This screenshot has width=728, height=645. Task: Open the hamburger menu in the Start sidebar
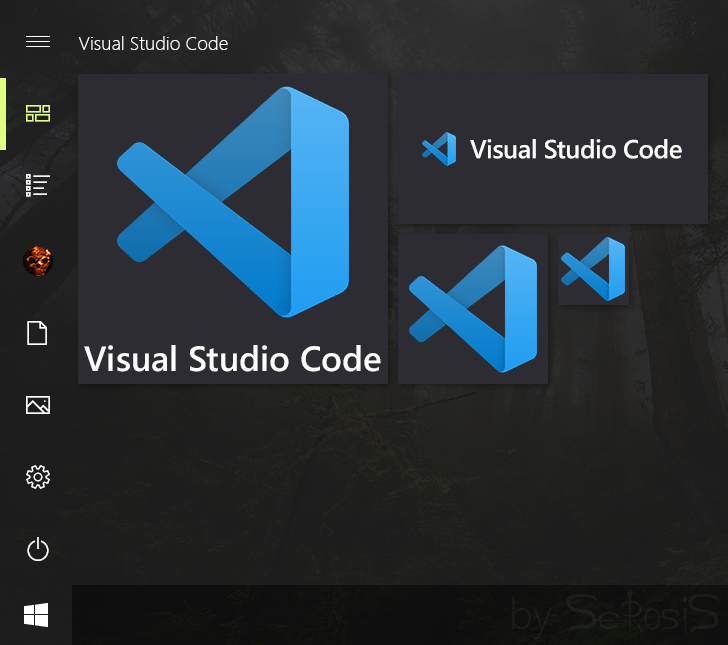tap(38, 42)
